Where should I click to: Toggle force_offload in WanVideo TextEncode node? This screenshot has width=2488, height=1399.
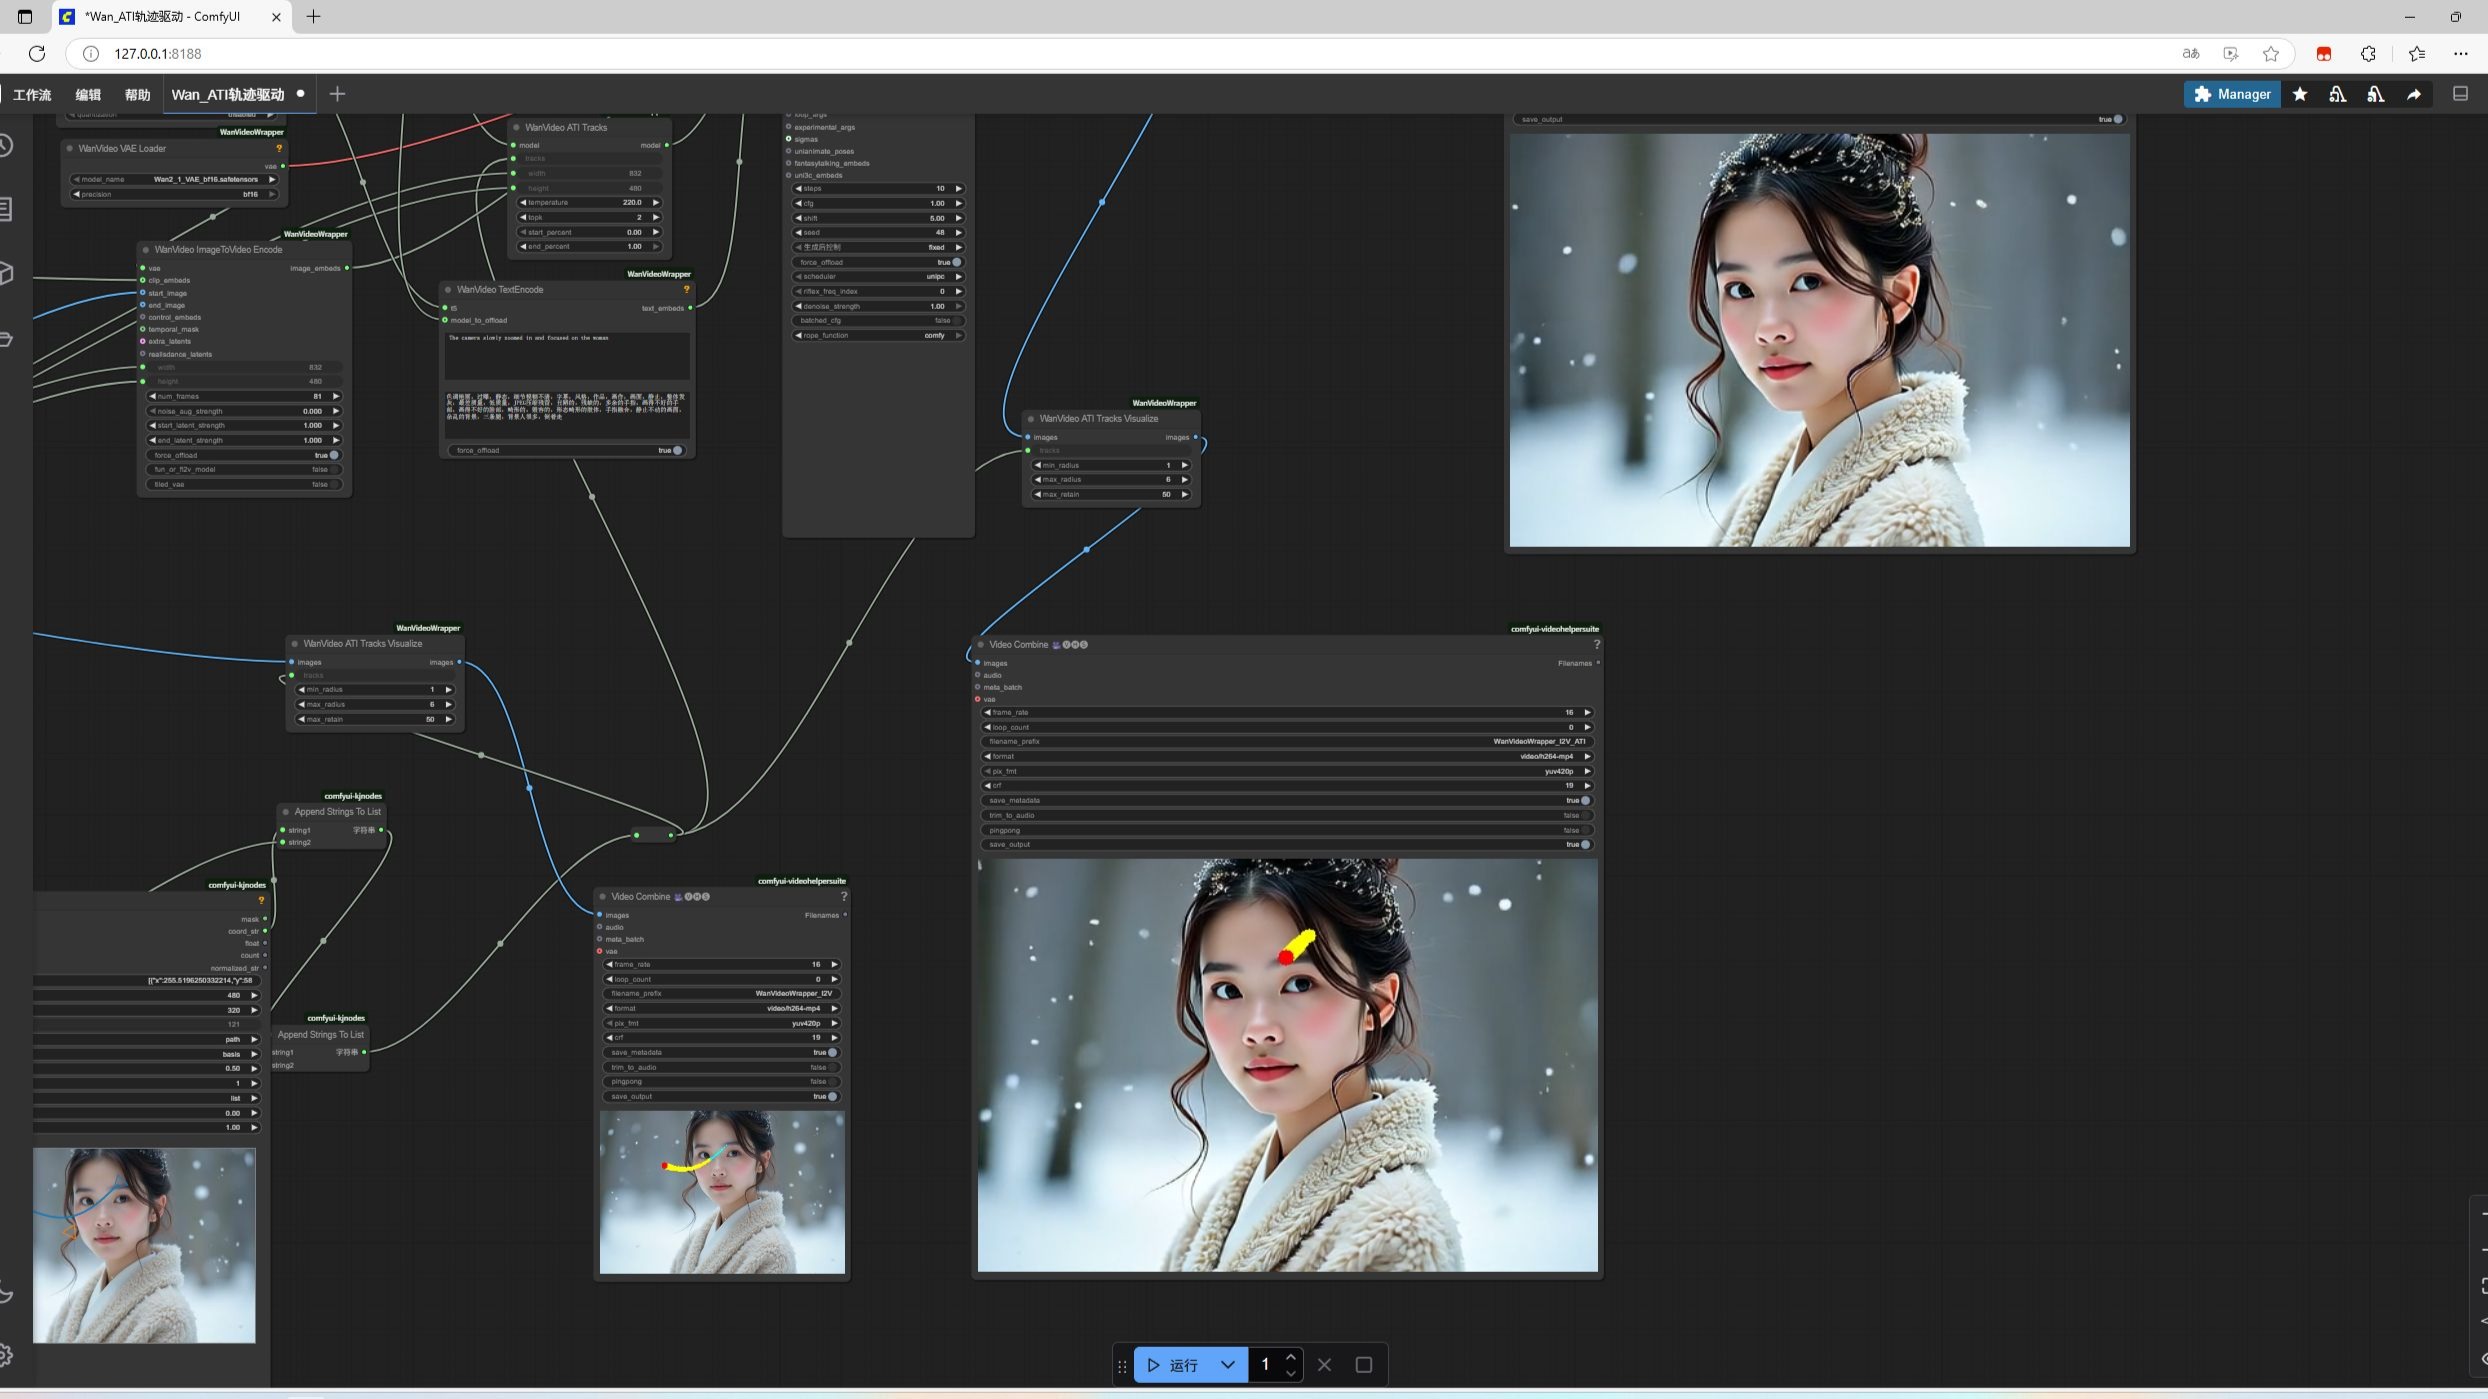pos(677,451)
